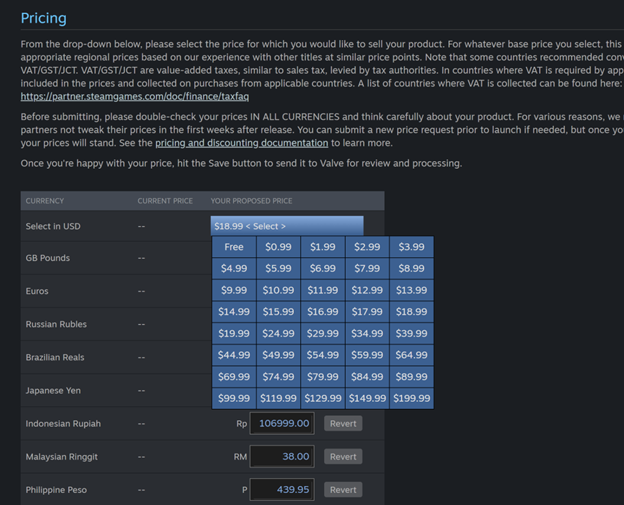Select the $149.99 price
Screen dimensions: 624x505
click(x=367, y=398)
